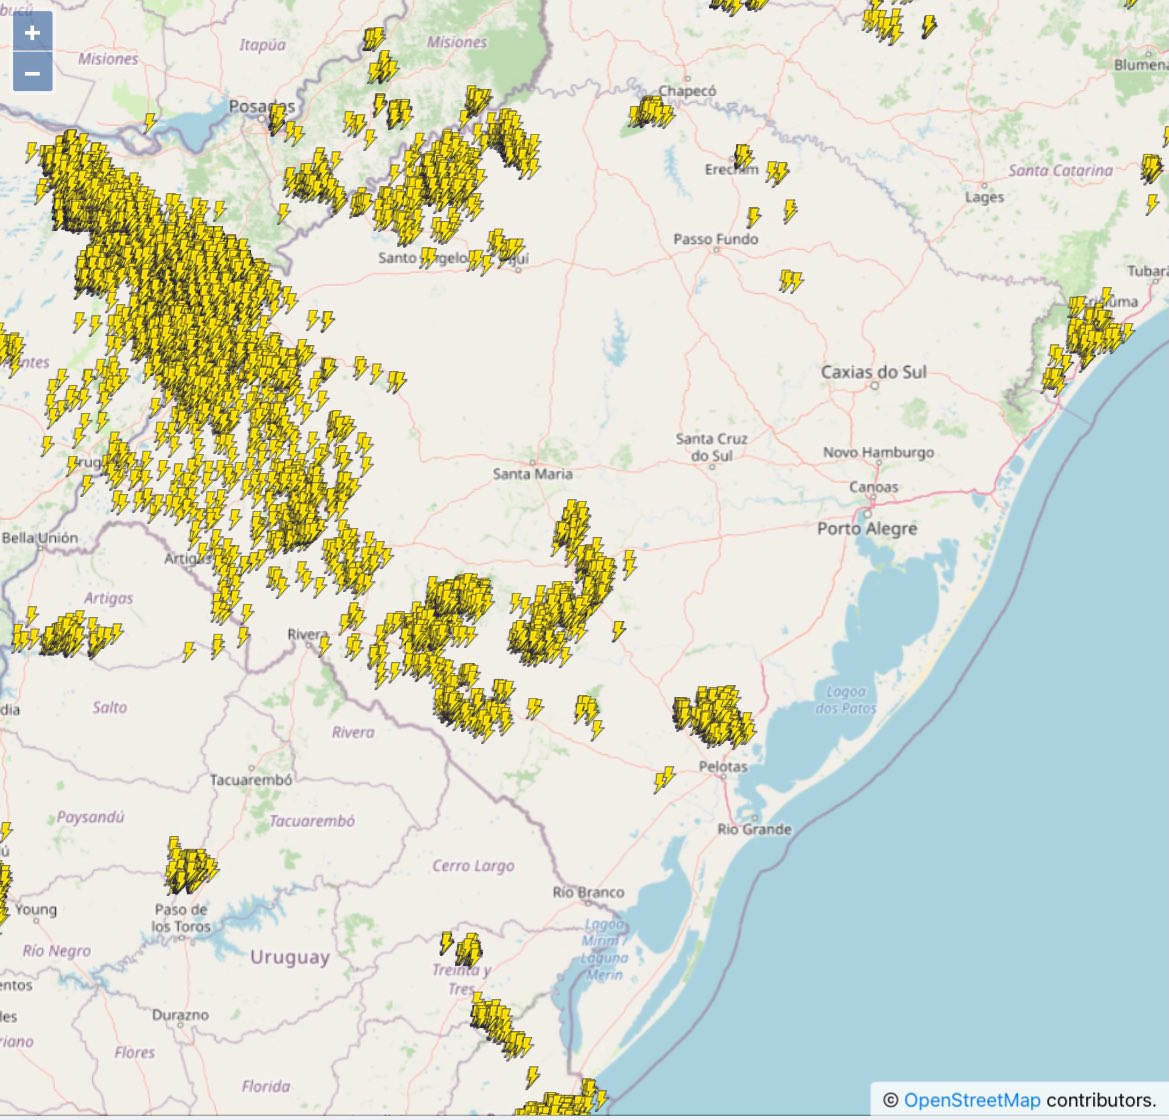
Task: Click the Rio Branco label
Action: (588, 892)
